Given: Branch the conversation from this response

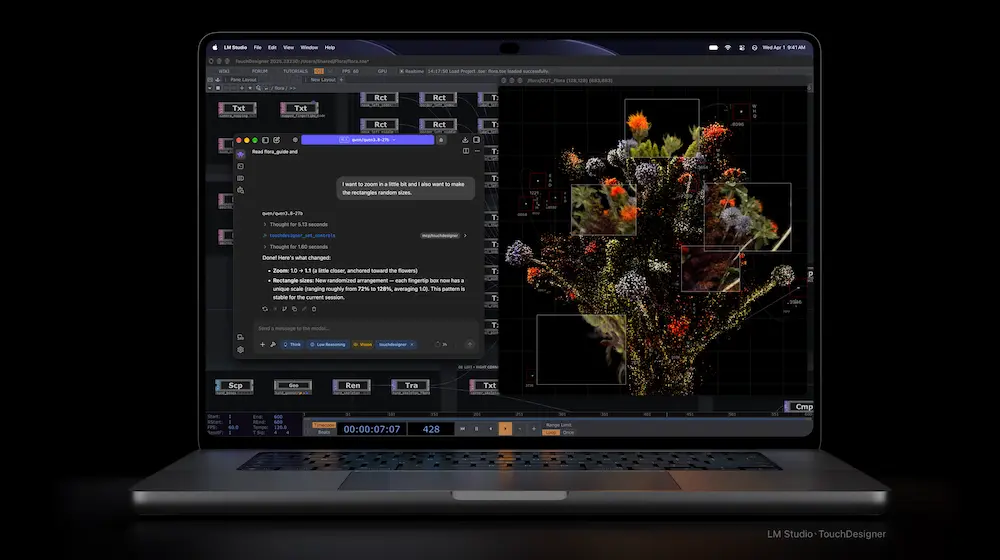Looking at the screenshot, I should pyautogui.click(x=284, y=309).
